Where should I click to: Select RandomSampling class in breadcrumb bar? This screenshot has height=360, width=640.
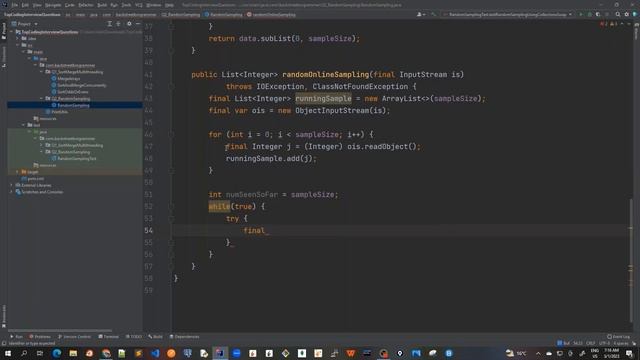coord(223,14)
